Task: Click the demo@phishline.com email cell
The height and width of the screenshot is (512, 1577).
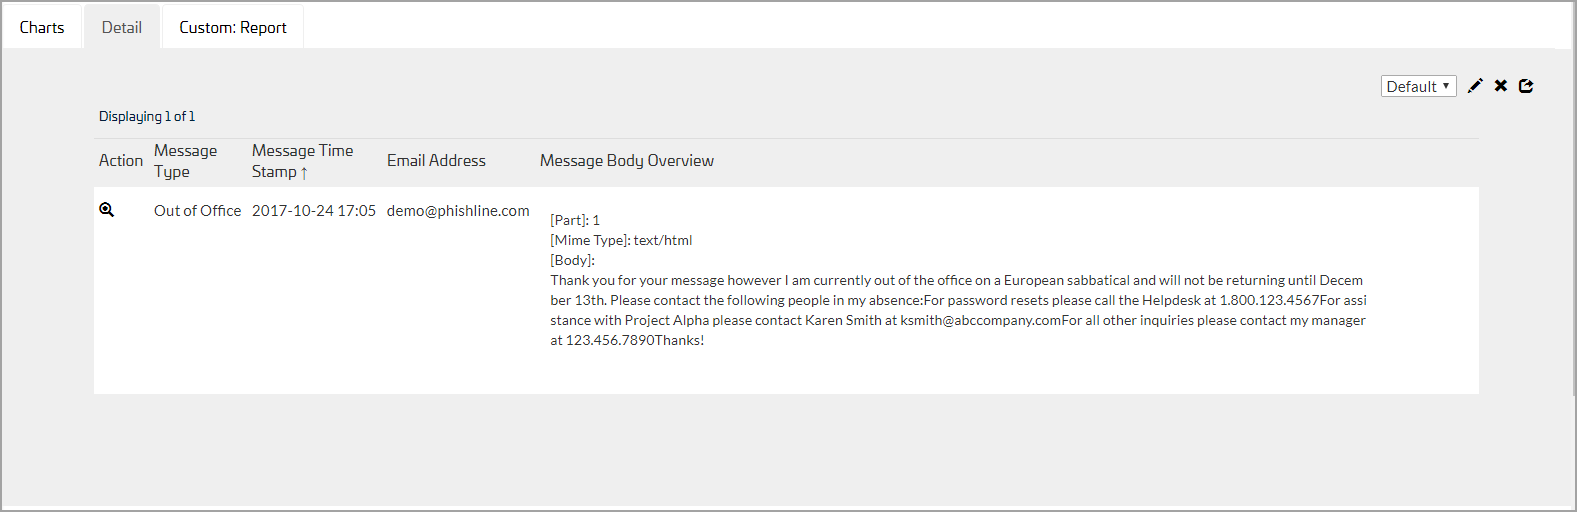Action: (458, 210)
